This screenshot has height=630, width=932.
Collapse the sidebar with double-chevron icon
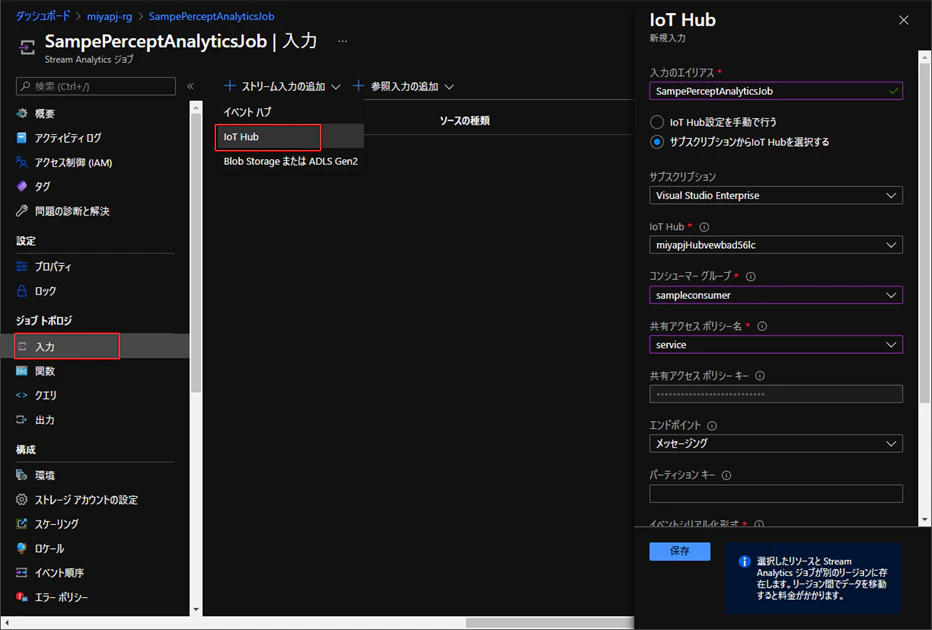[190, 86]
